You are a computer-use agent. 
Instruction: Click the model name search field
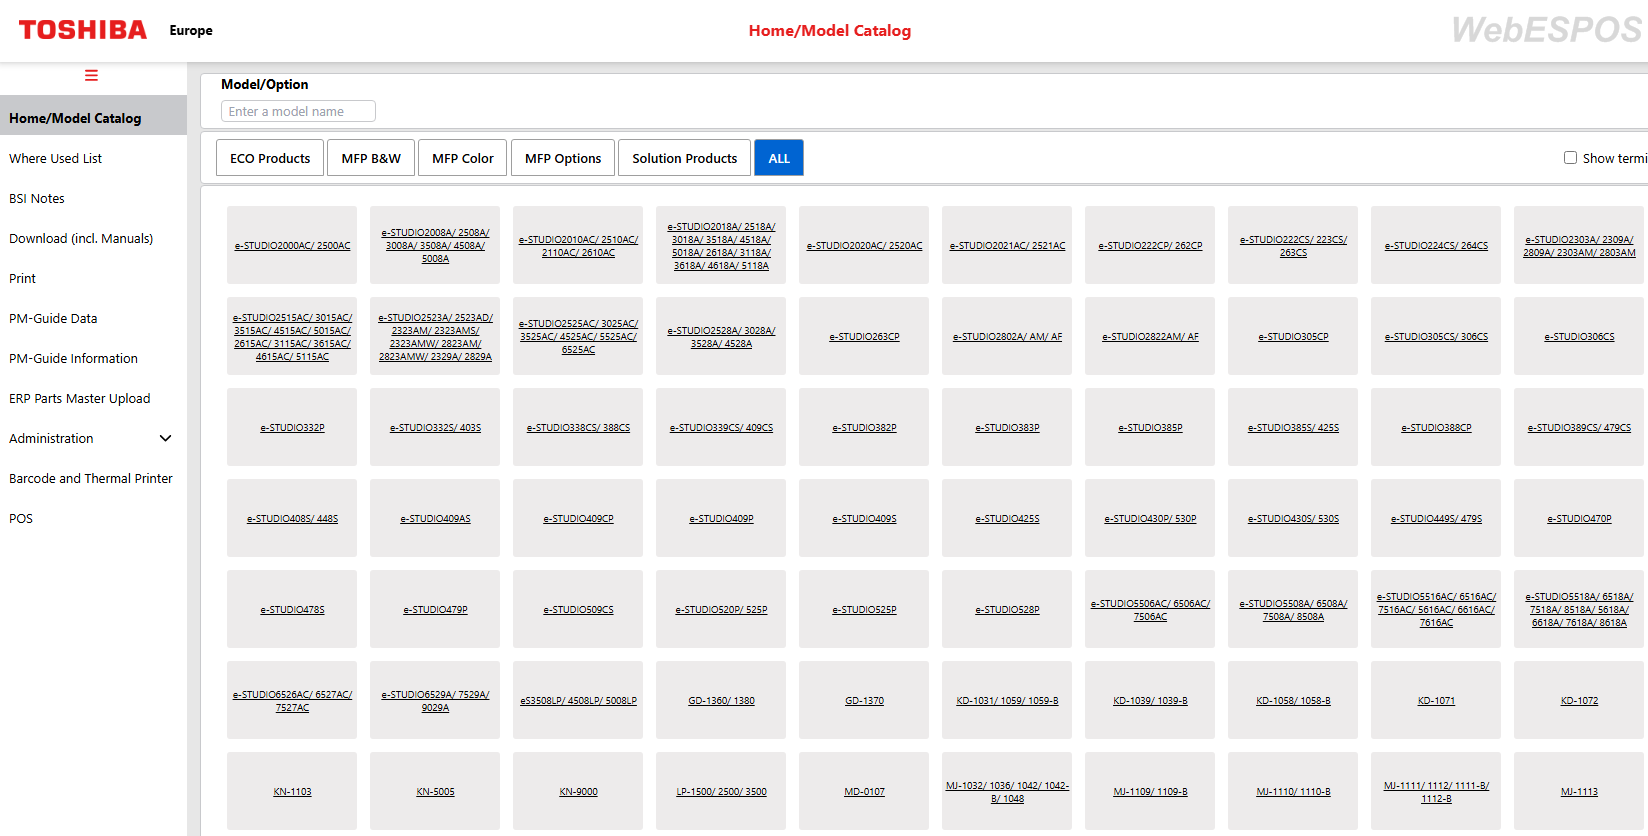click(x=298, y=111)
